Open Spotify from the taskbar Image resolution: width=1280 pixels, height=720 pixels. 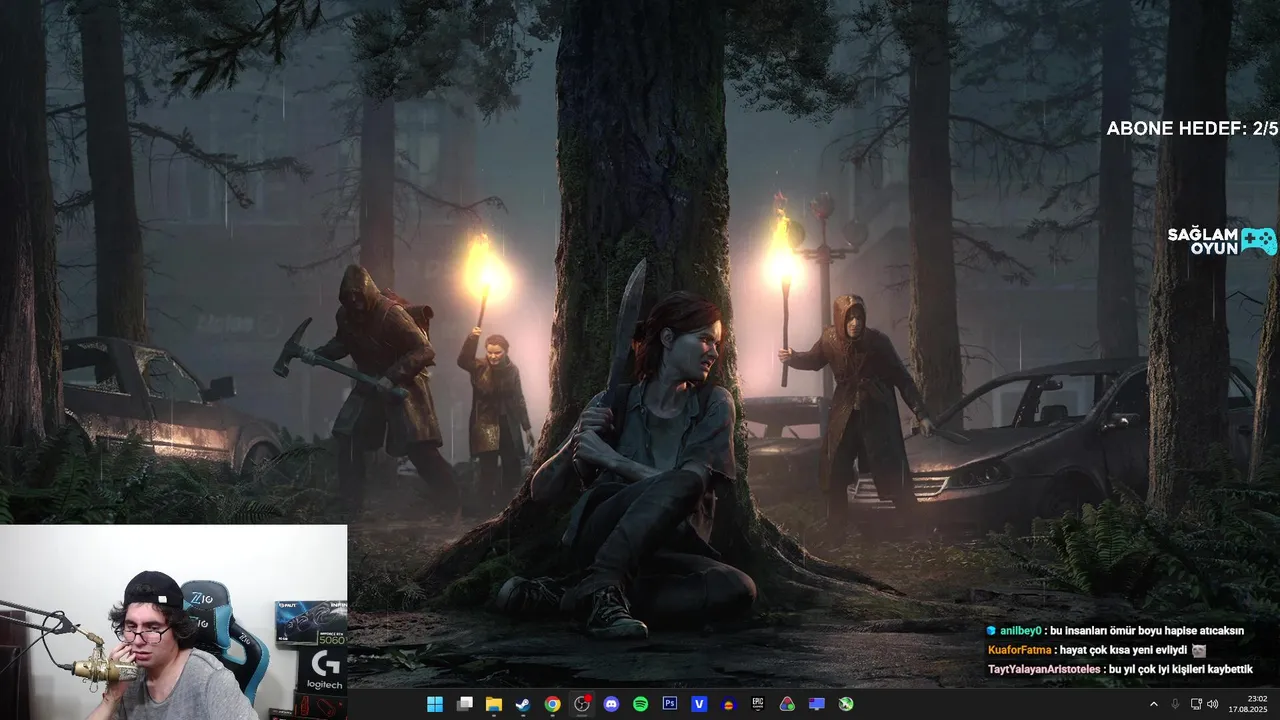coord(640,704)
